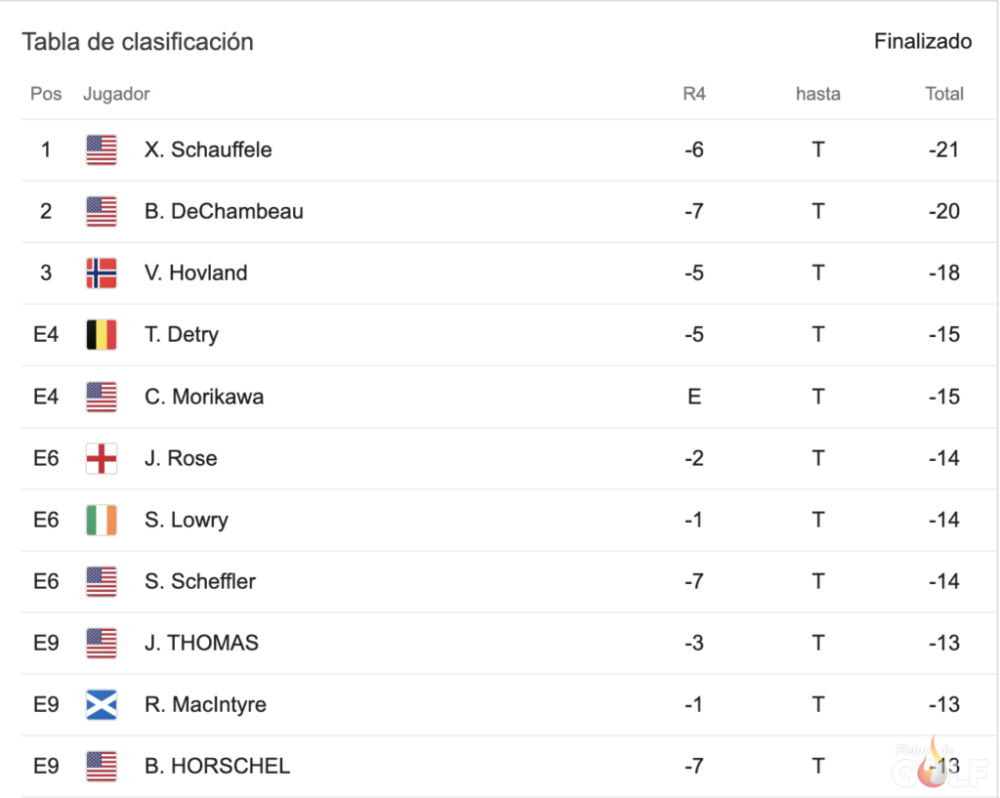Select the Jugador column header

(116, 94)
